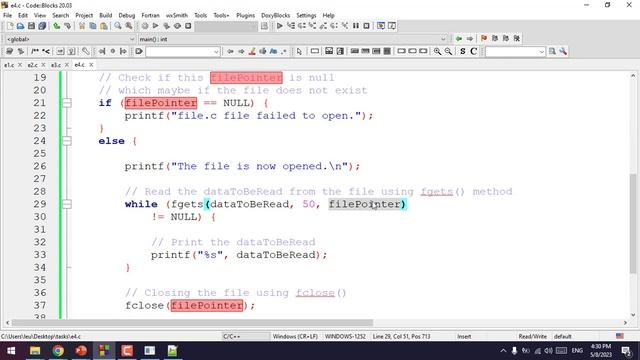Open the wxSmith menu
This screenshot has width=640, height=360.
pos(177,16)
